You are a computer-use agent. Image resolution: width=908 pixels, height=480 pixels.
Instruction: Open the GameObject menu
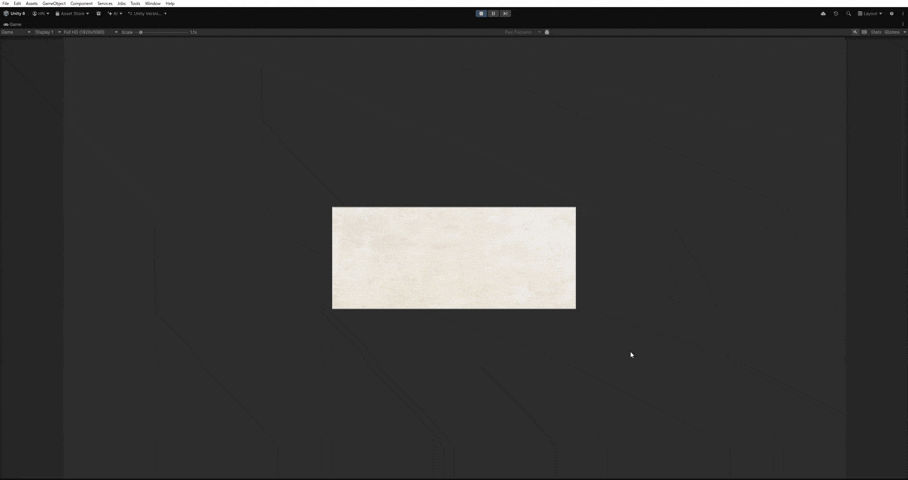54,3
